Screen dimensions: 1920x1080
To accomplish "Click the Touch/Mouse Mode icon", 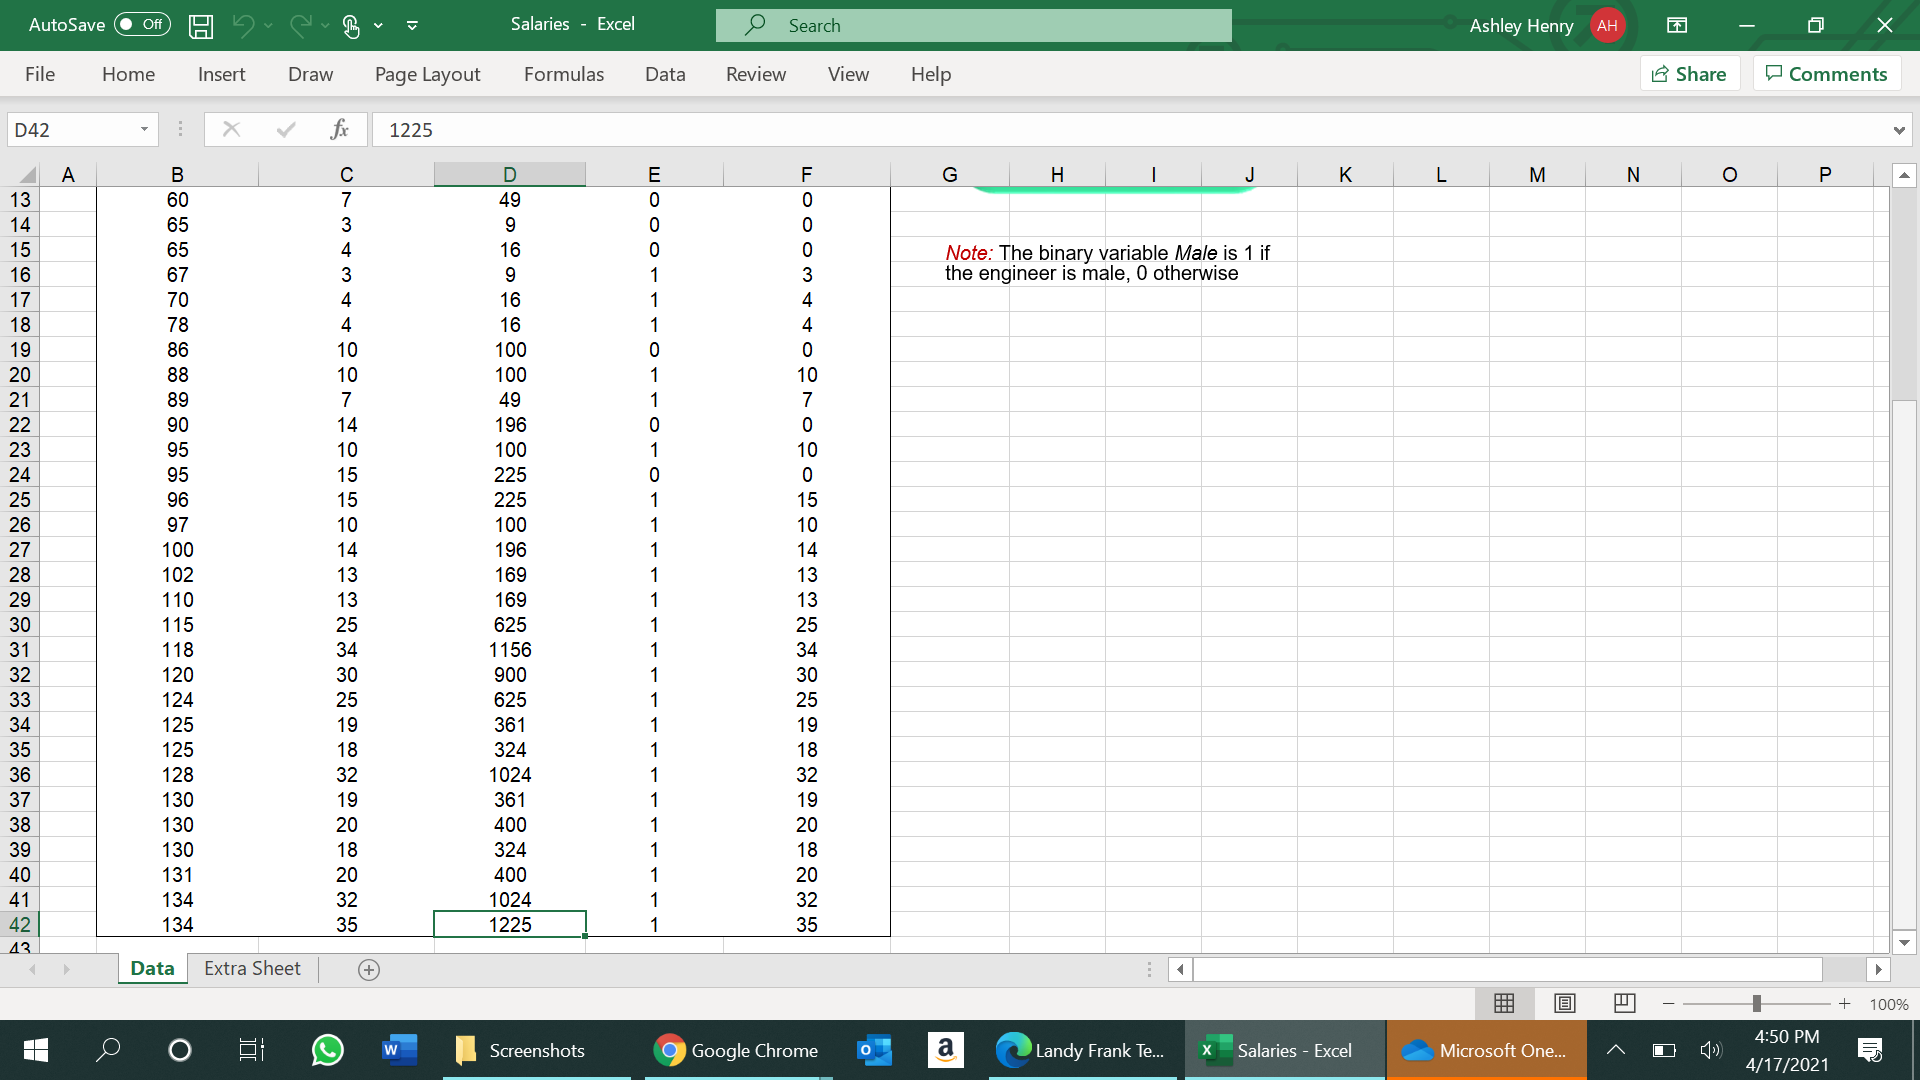I will [x=350, y=26].
